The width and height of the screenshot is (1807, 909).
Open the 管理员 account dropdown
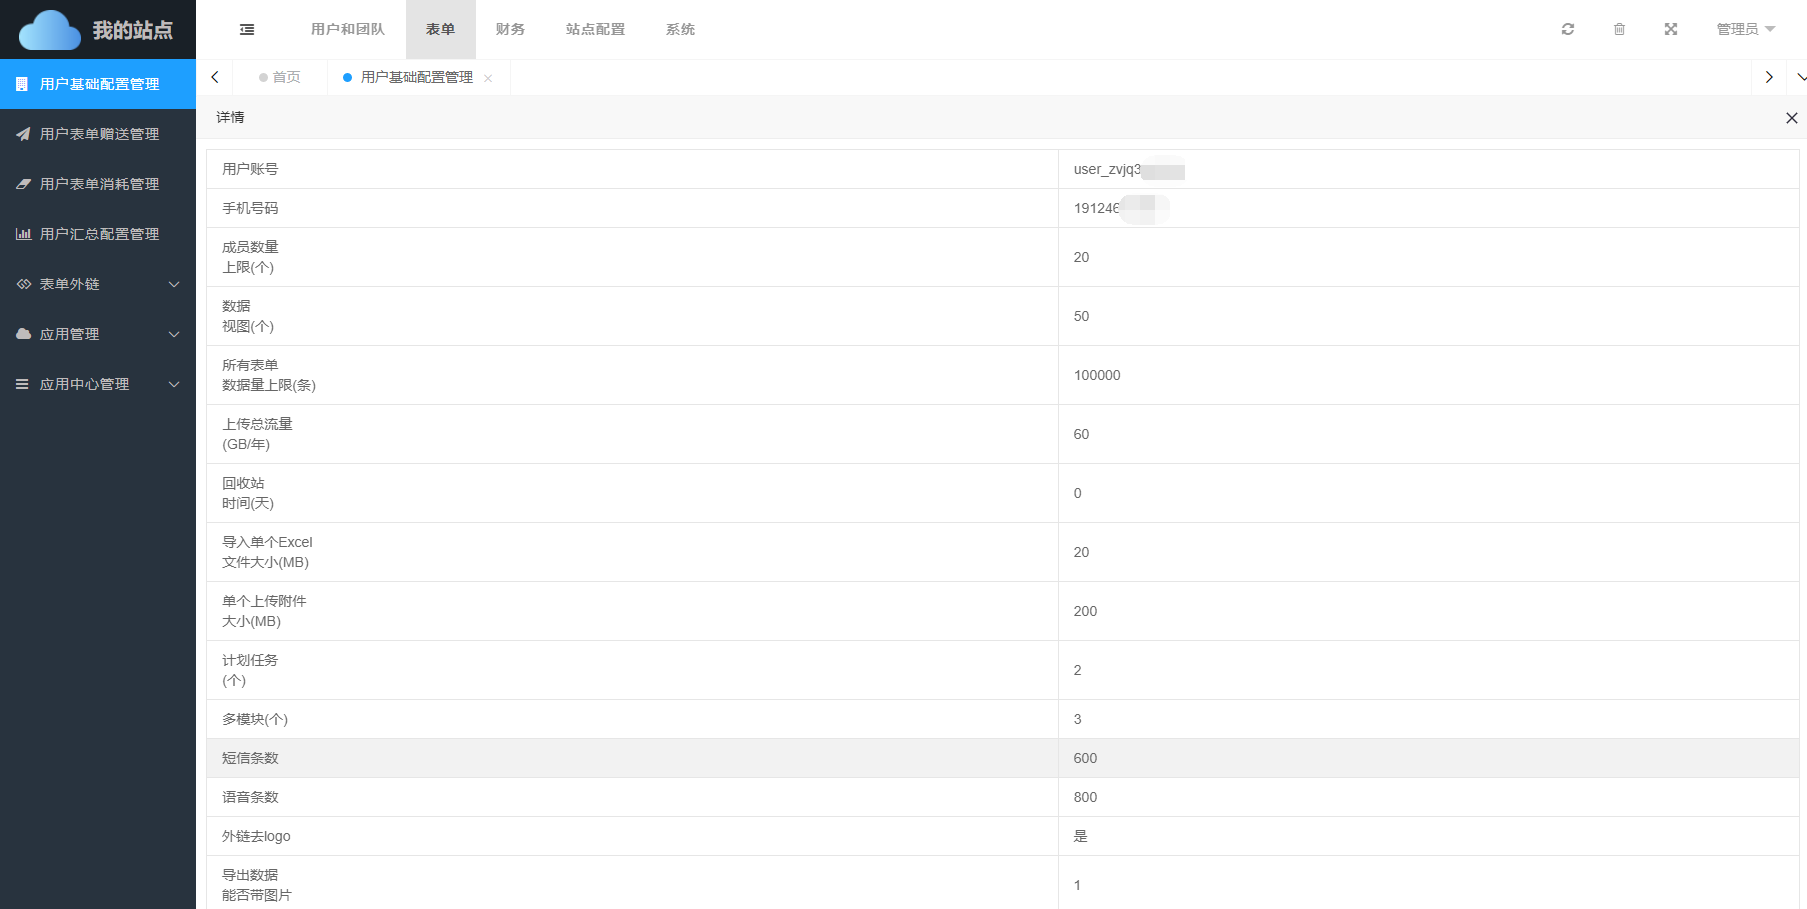[1745, 30]
